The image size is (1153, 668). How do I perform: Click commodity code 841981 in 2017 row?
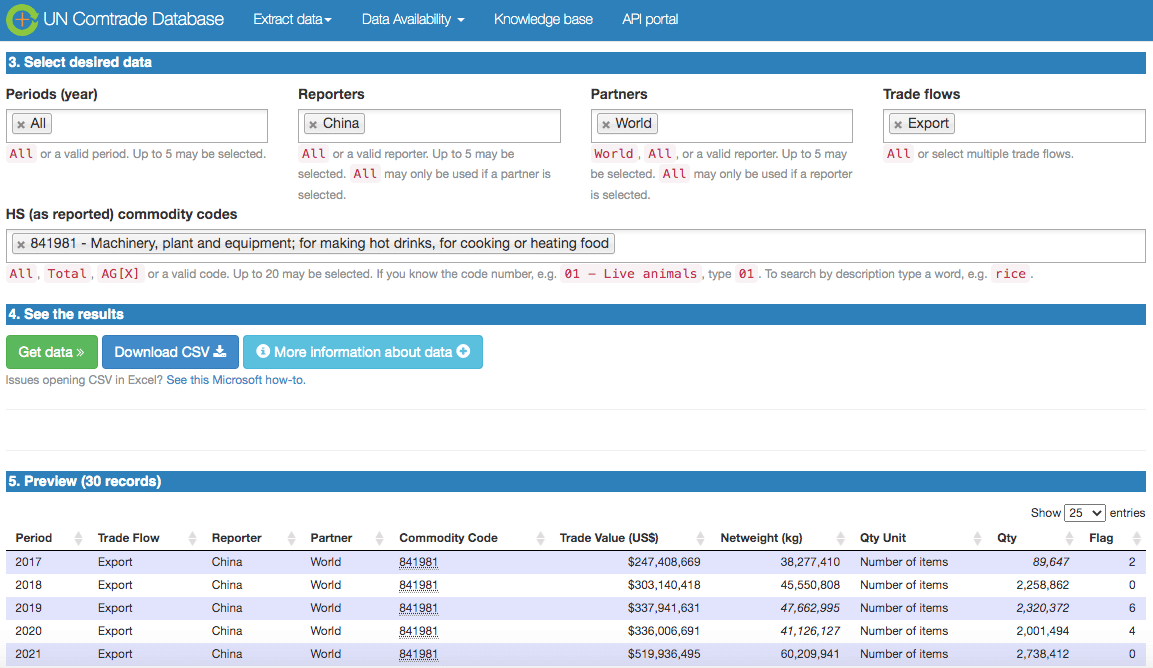[x=418, y=562]
